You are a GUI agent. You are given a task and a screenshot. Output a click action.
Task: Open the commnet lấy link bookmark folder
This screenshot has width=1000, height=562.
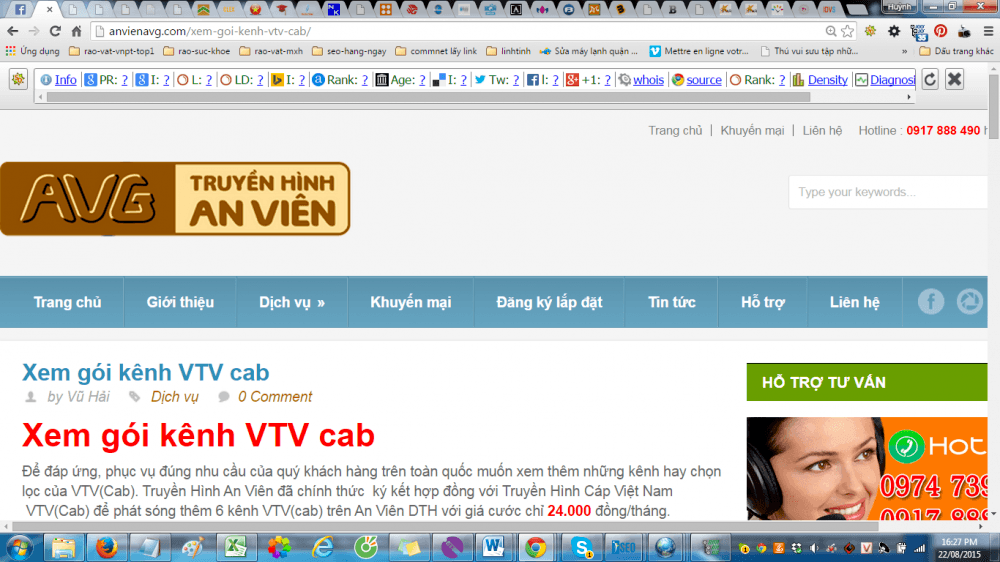[x=436, y=51]
